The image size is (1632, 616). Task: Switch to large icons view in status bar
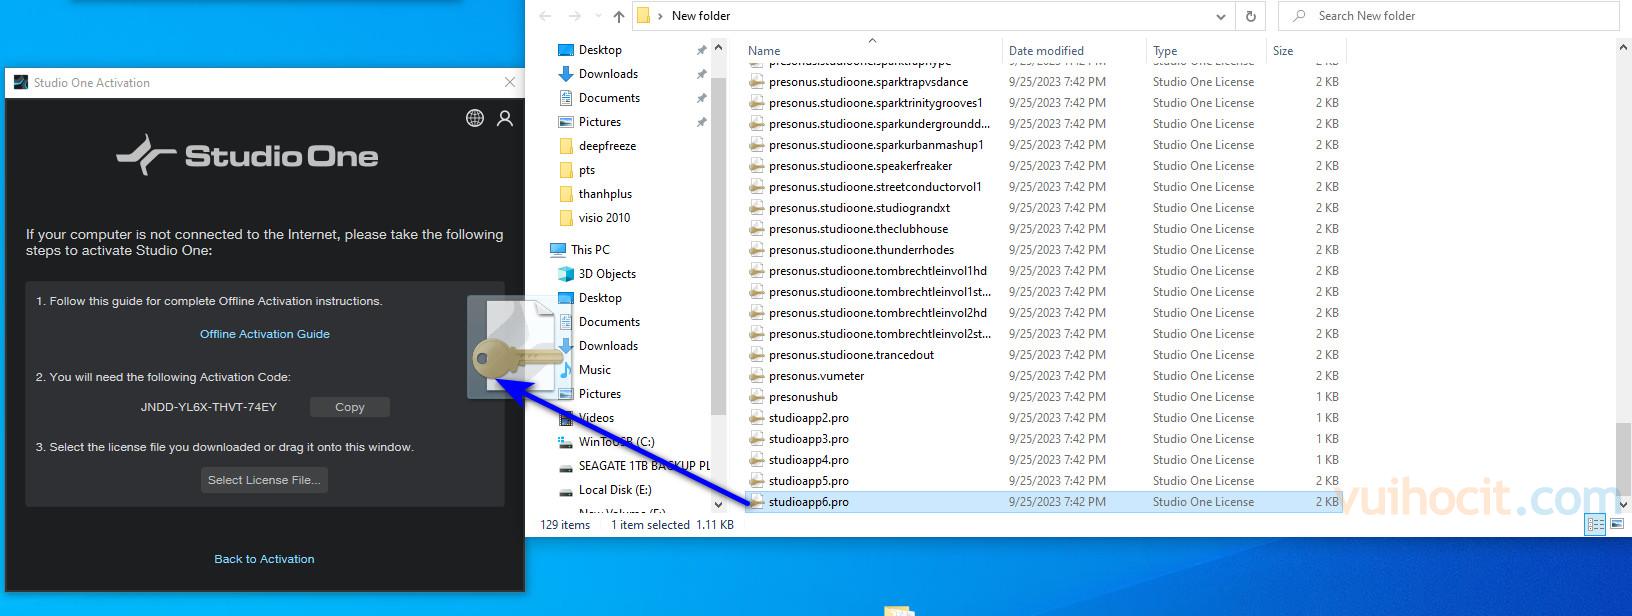(1616, 524)
